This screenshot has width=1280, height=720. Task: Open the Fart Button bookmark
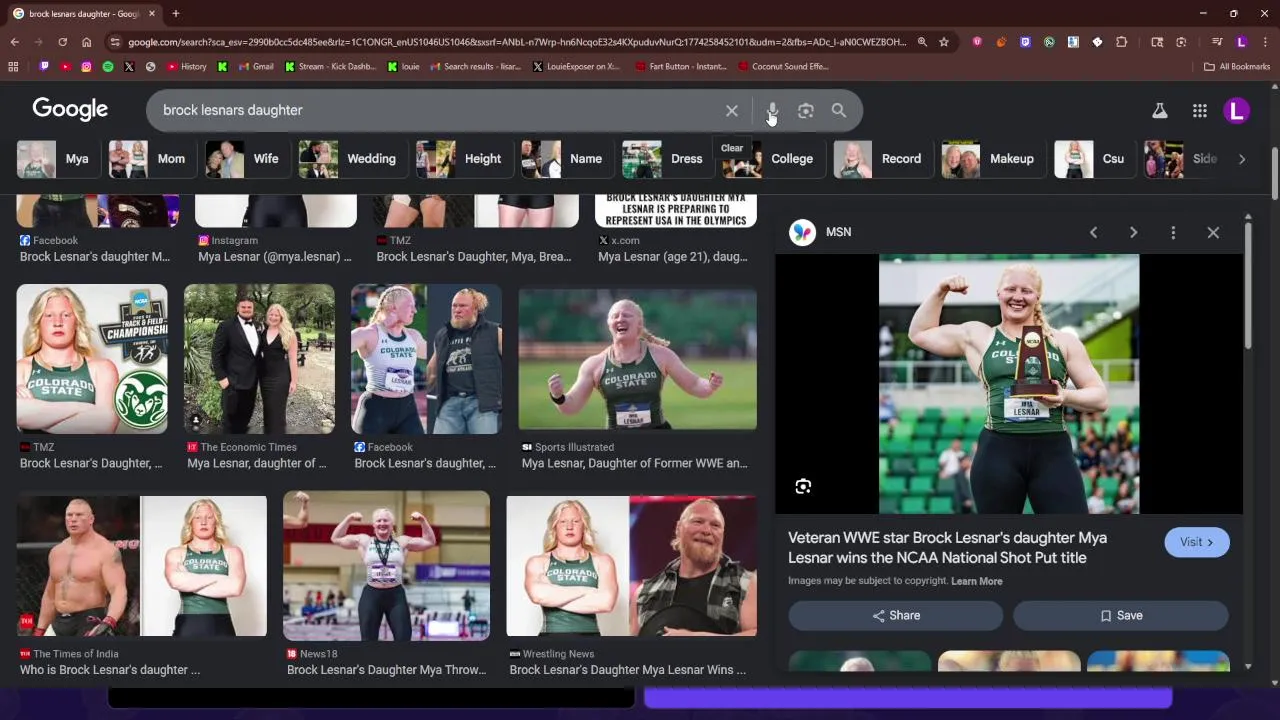pos(681,67)
